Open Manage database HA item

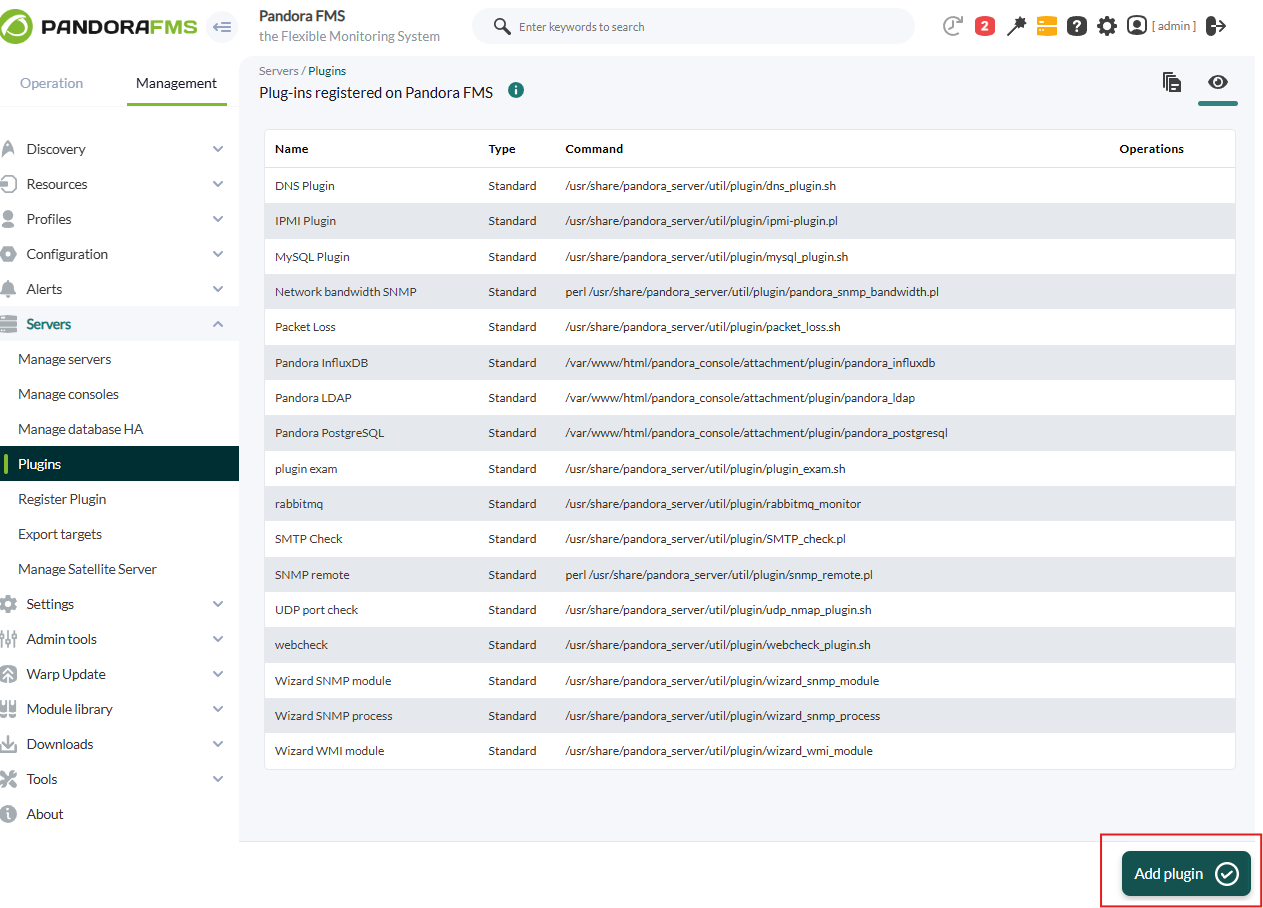tap(81, 429)
